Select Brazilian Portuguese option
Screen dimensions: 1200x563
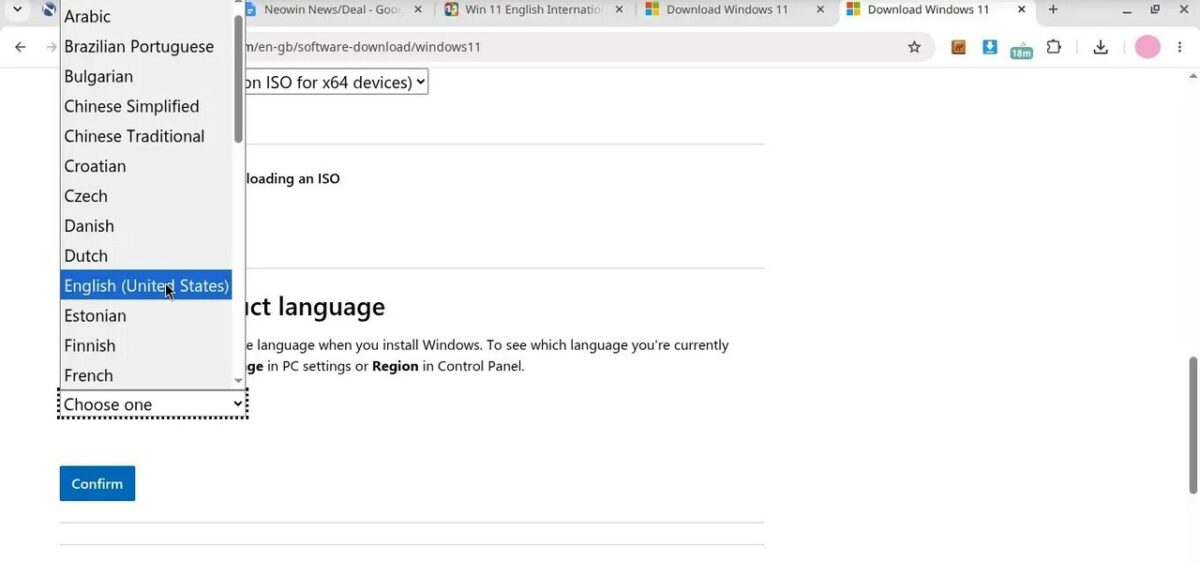(146, 46)
